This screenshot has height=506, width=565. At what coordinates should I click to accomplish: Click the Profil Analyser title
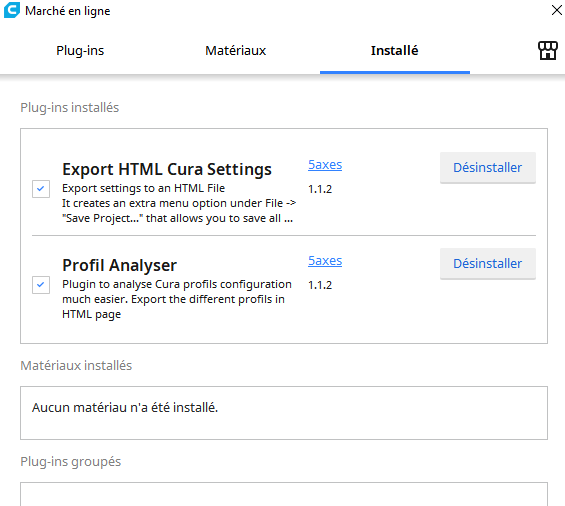click(119, 265)
